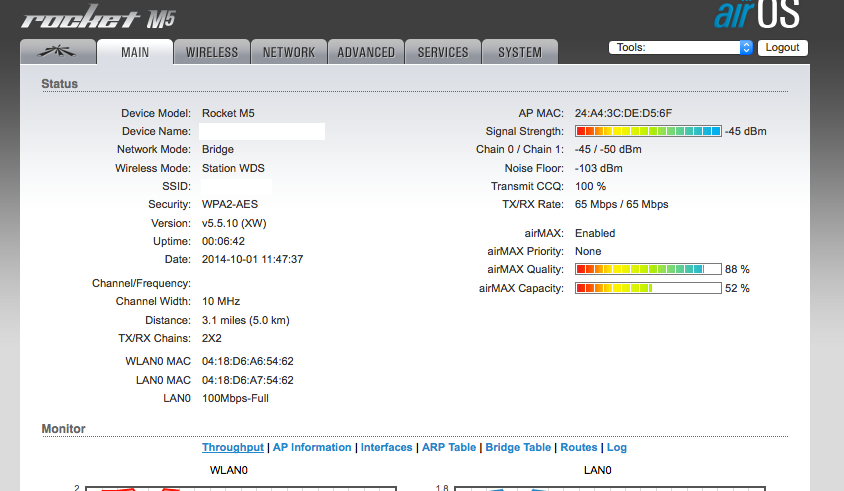Click the Signal Strength bar

pos(648,131)
